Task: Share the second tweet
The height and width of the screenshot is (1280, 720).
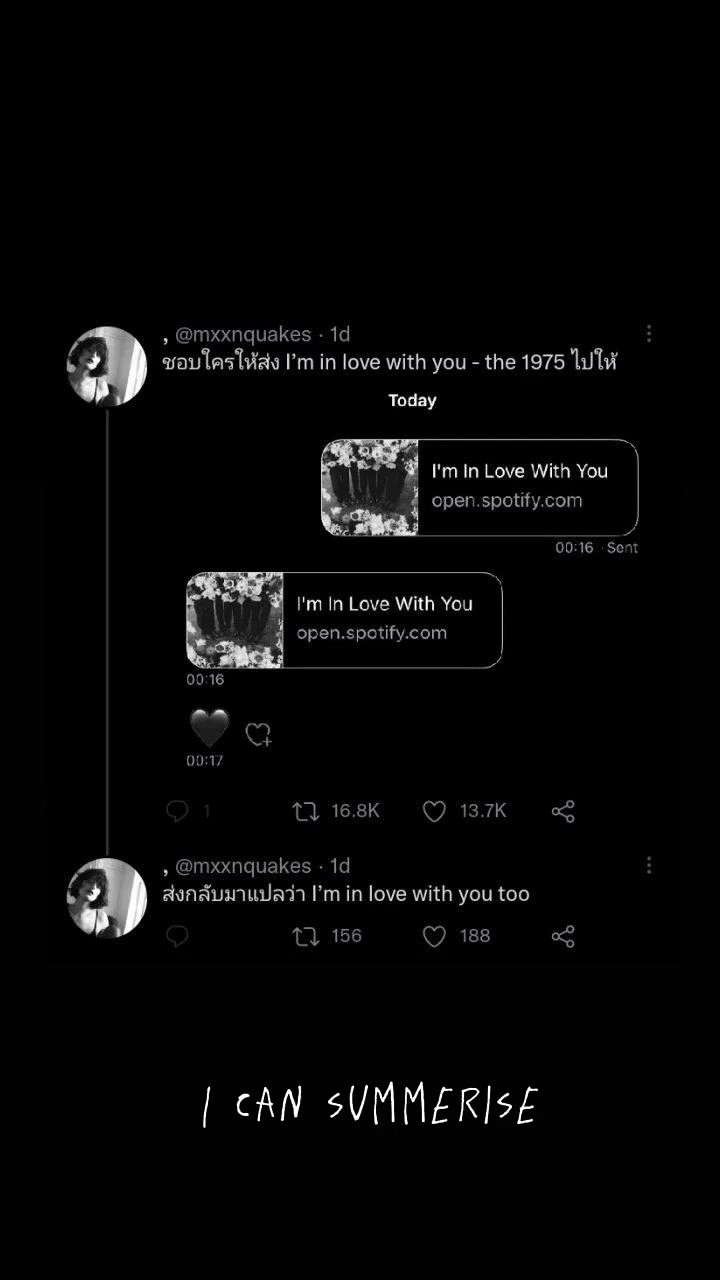Action: point(563,936)
